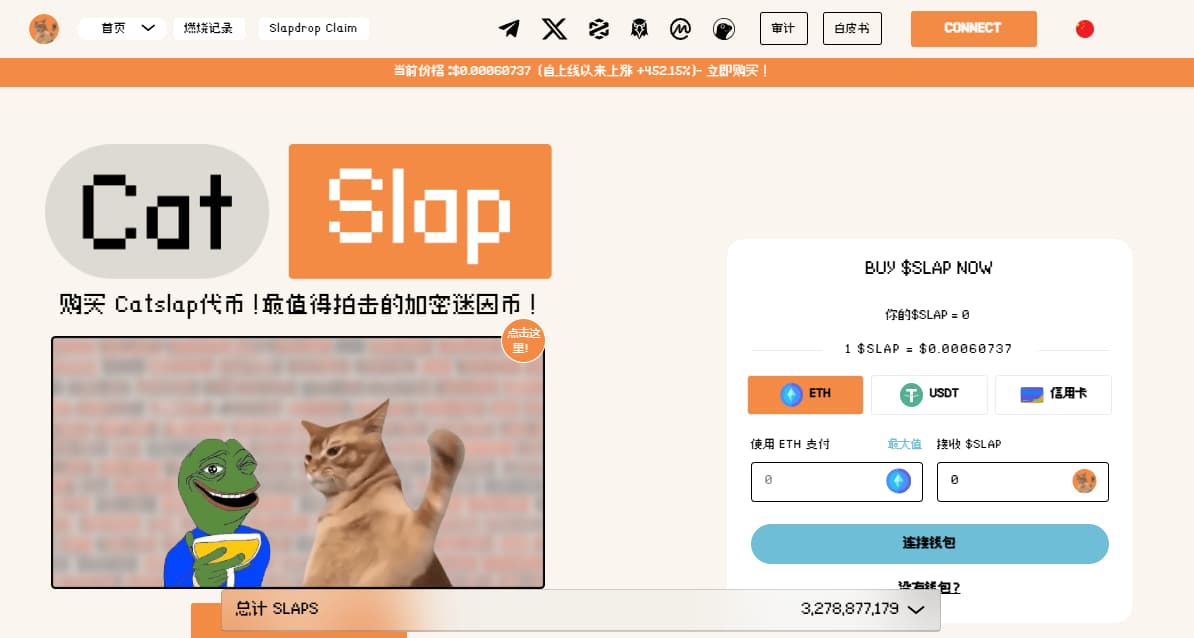Go to Slapdrop Claim

(x=313, y=28)
